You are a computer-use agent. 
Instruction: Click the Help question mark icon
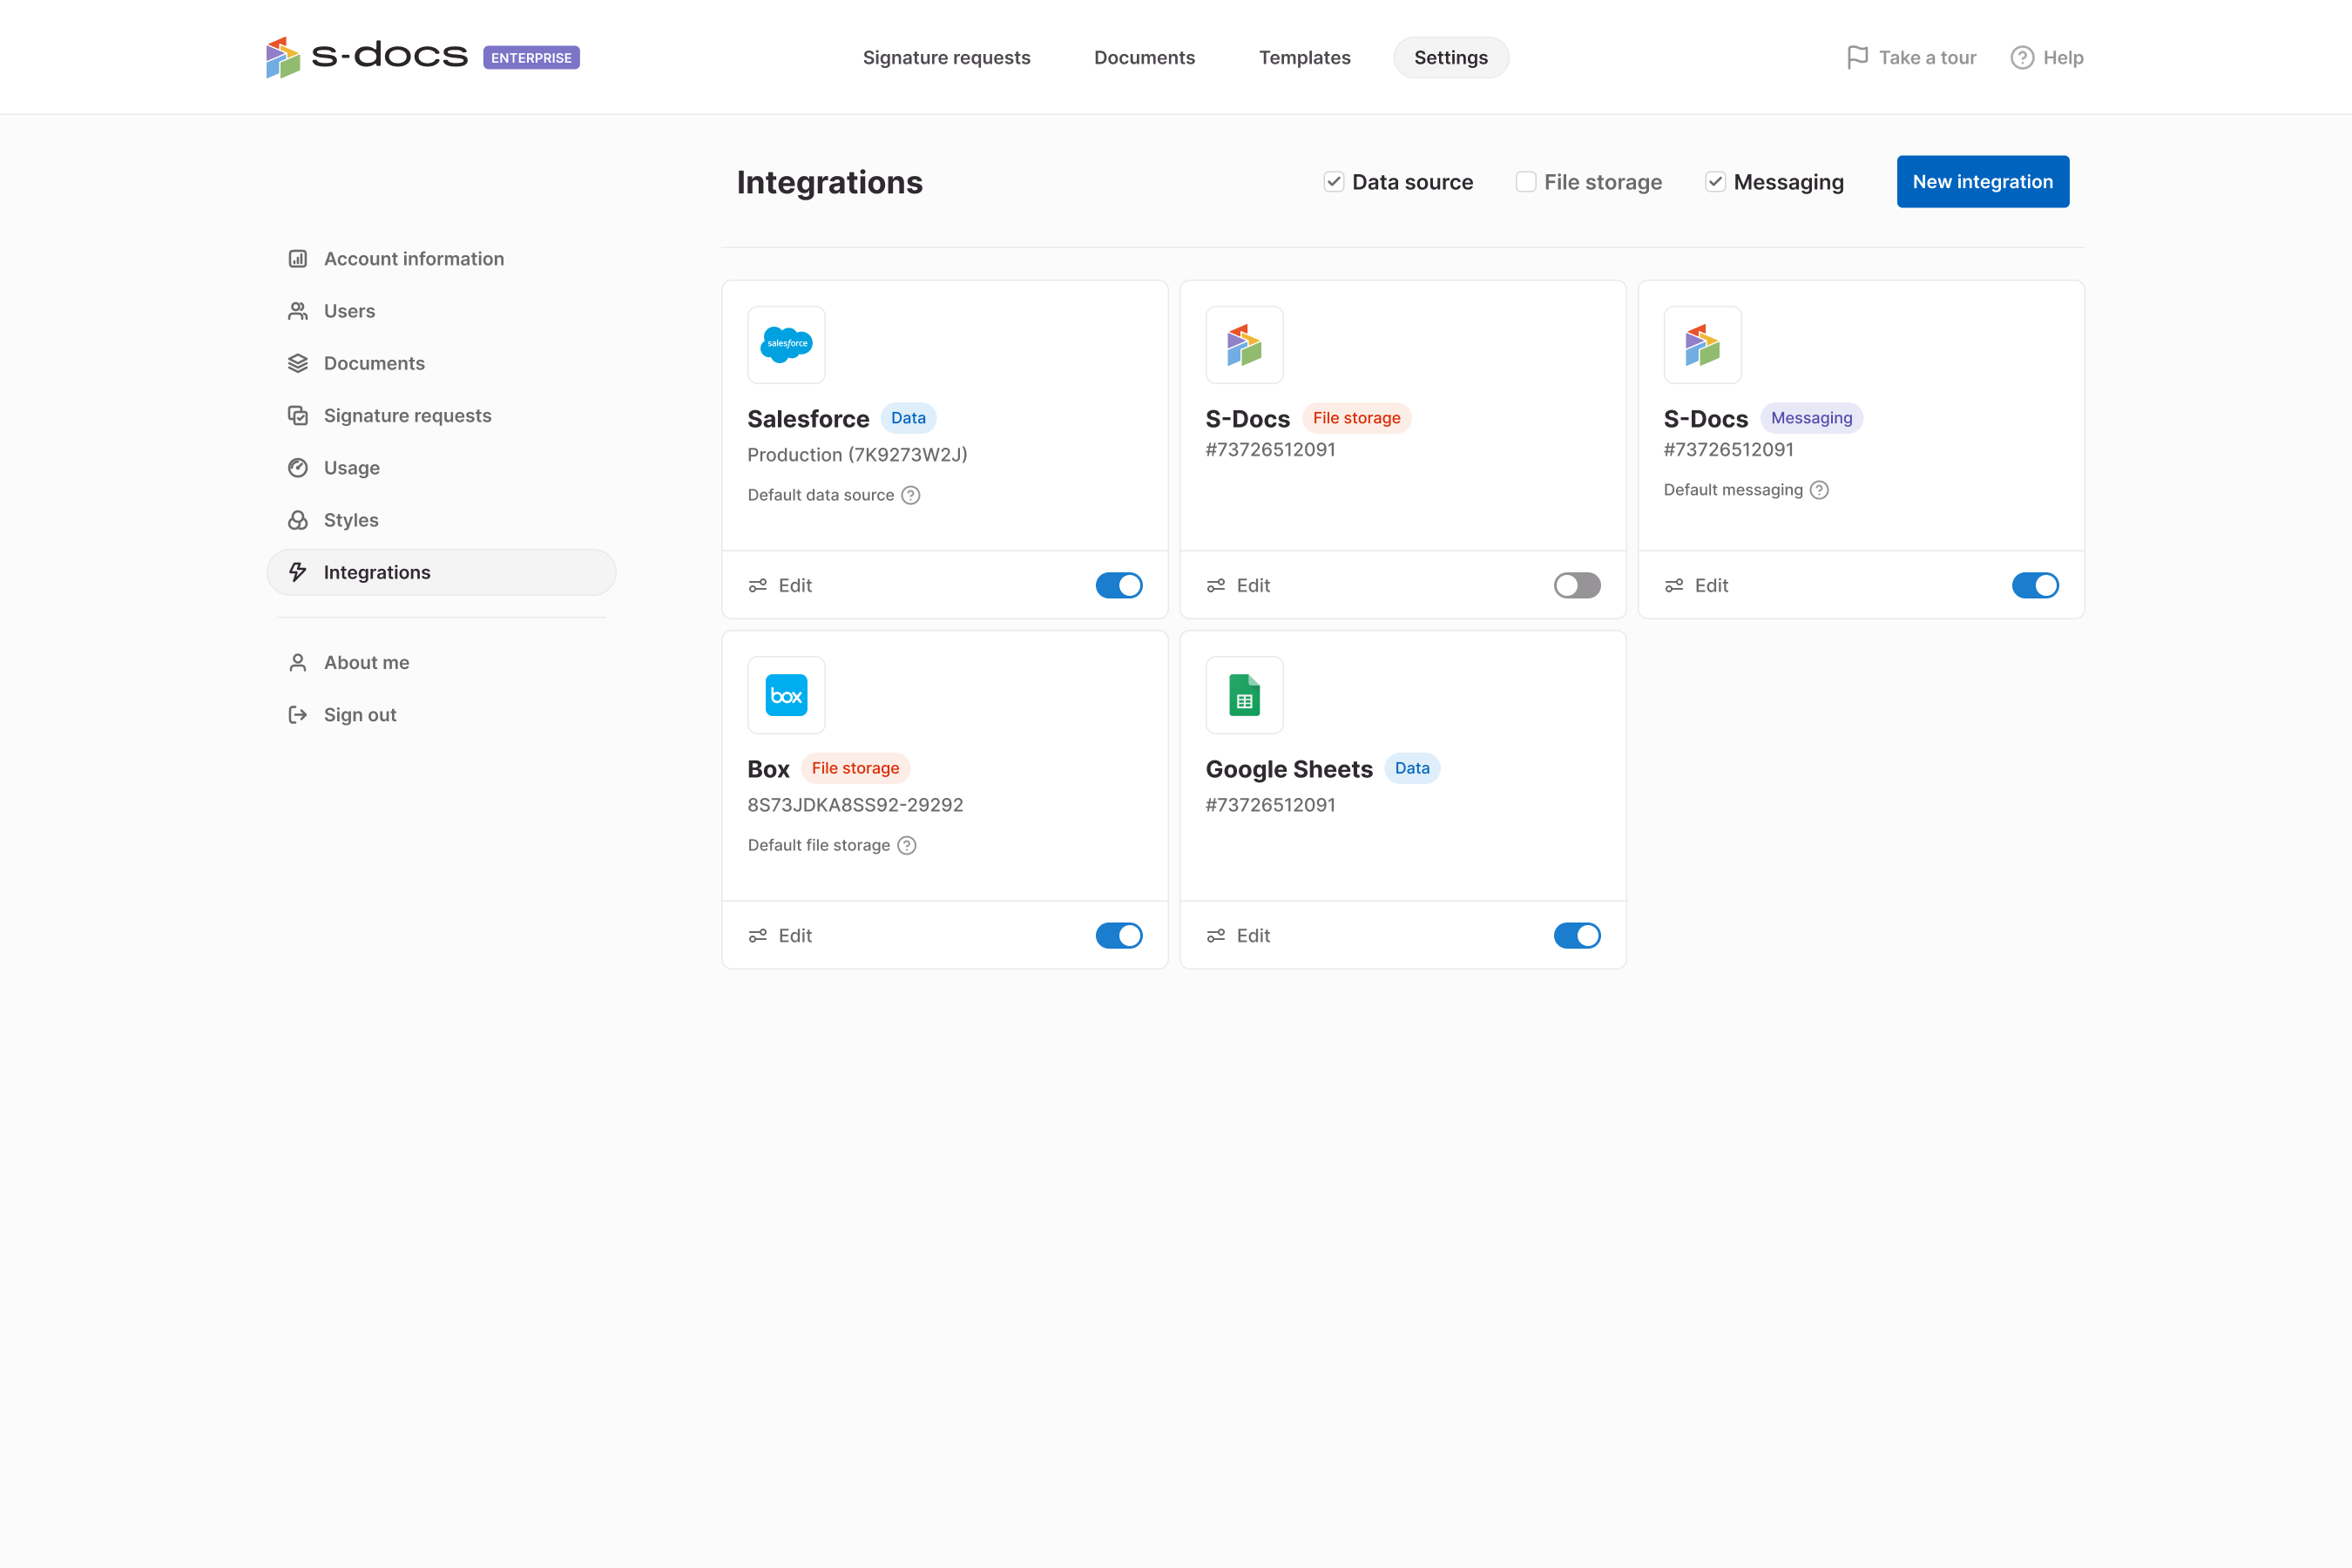click(x=2022, y=57)
